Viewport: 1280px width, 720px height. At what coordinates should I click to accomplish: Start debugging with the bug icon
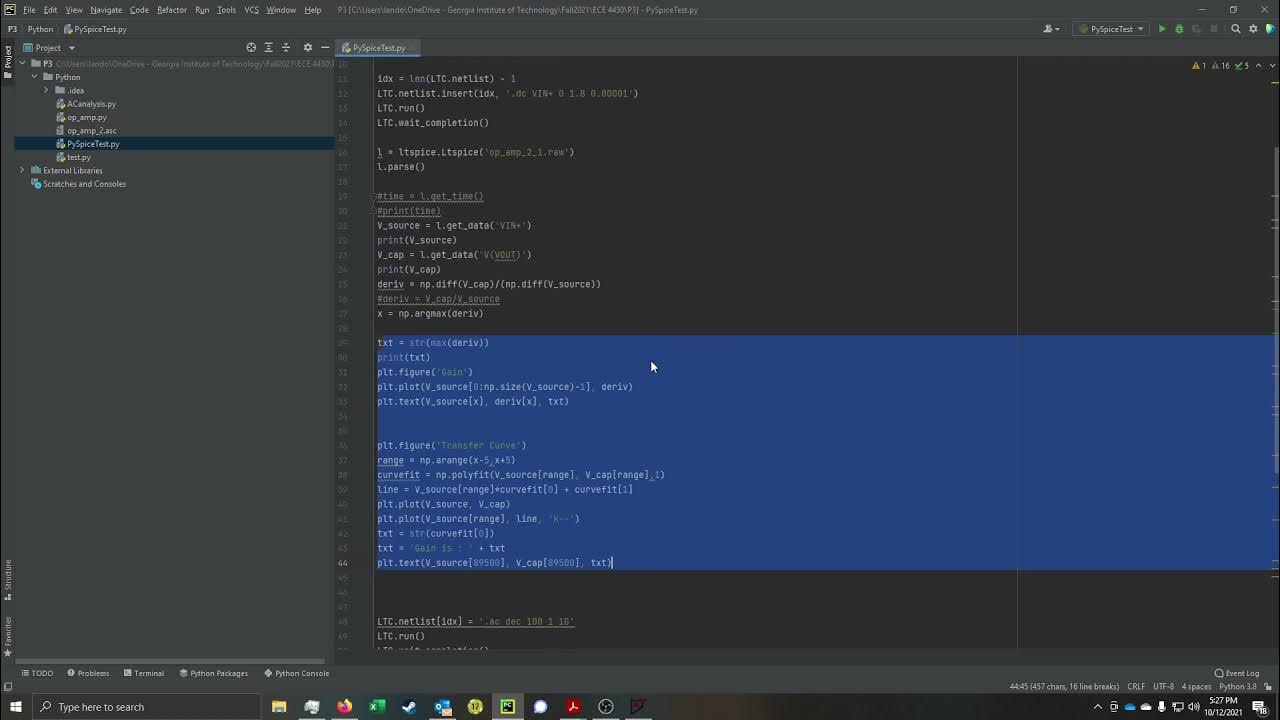tap(1179, 29)
